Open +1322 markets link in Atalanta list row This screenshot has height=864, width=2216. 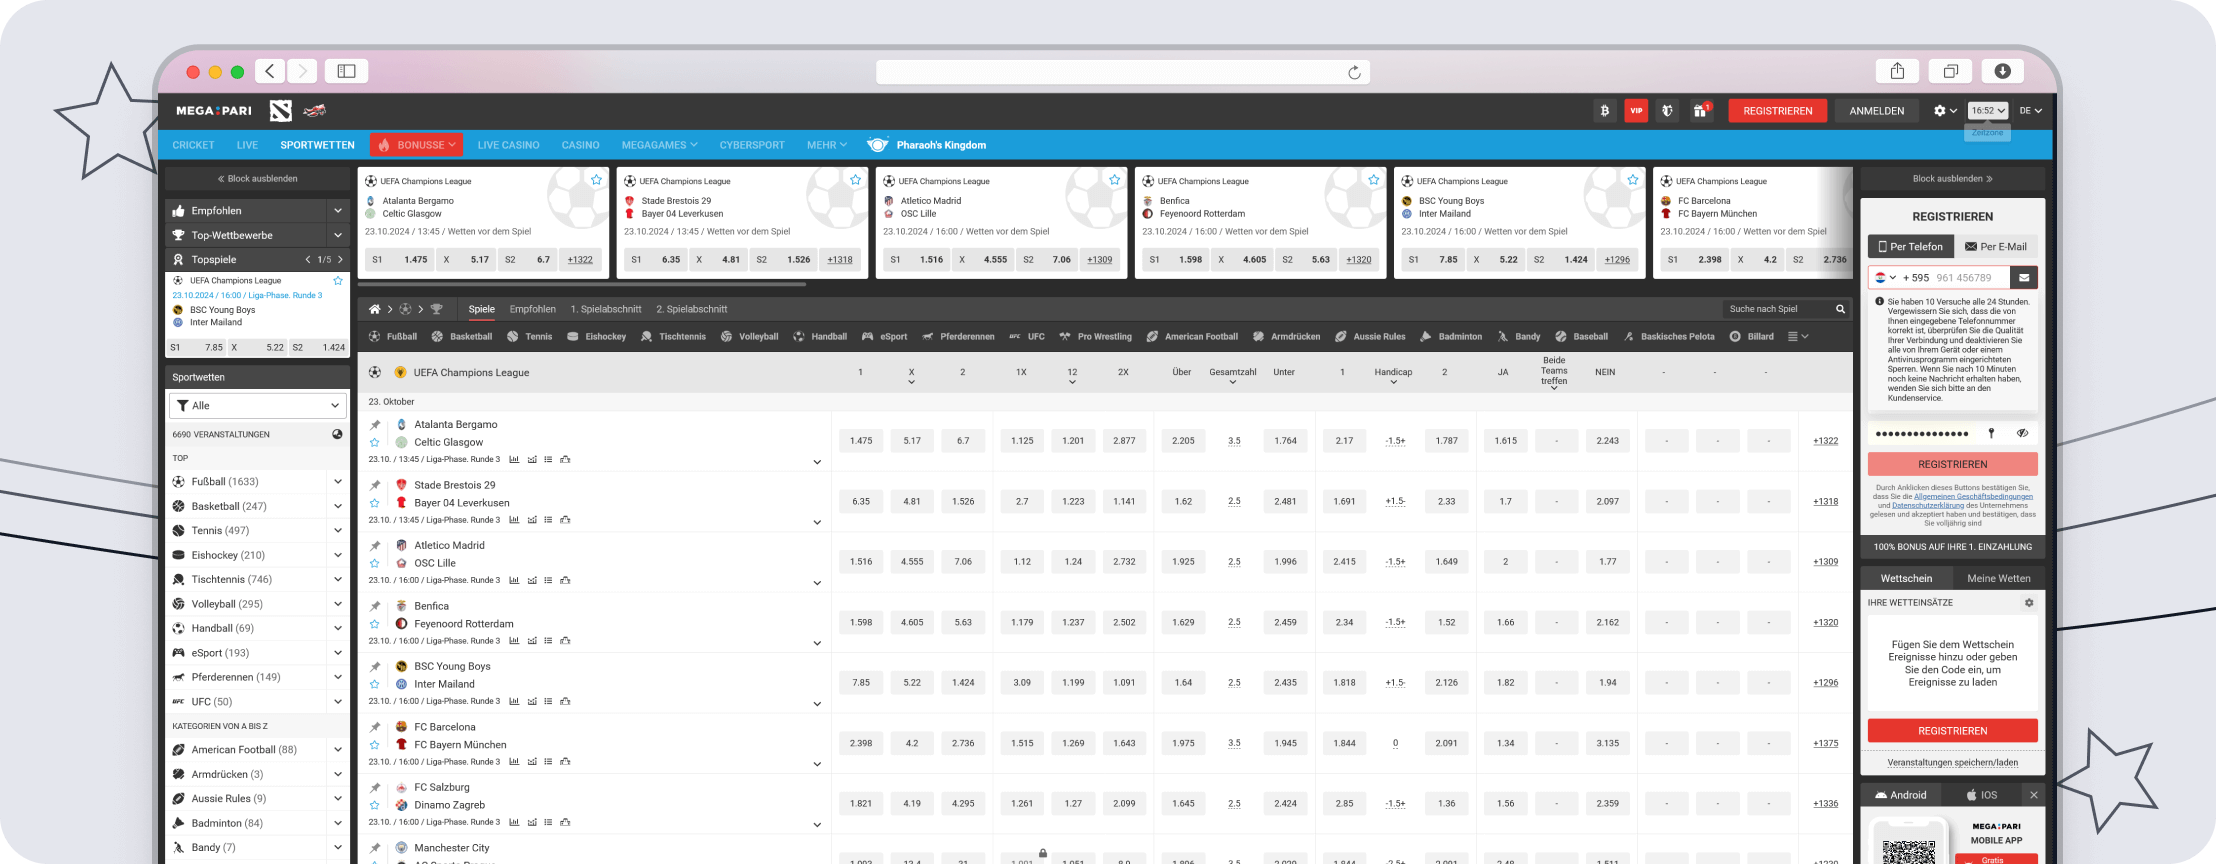point(1825,441)
